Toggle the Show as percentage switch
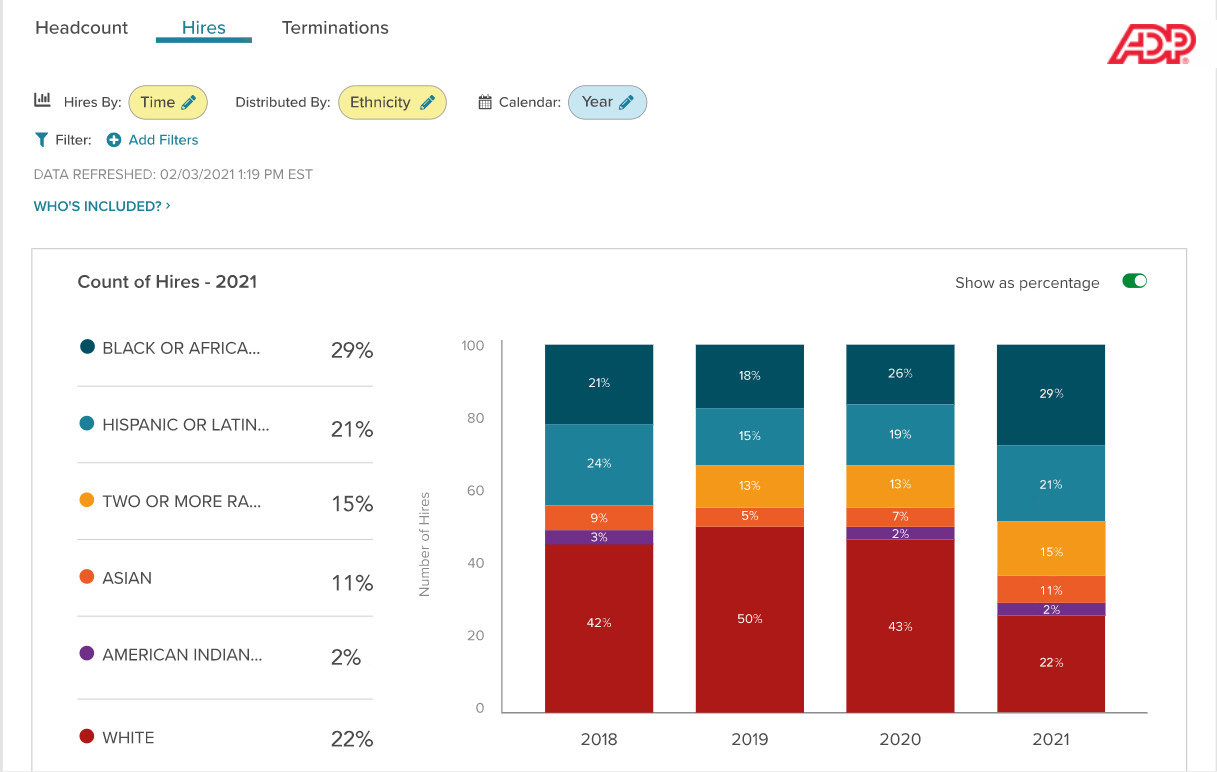This screenshot has width=1217, height=772. 1134,281
